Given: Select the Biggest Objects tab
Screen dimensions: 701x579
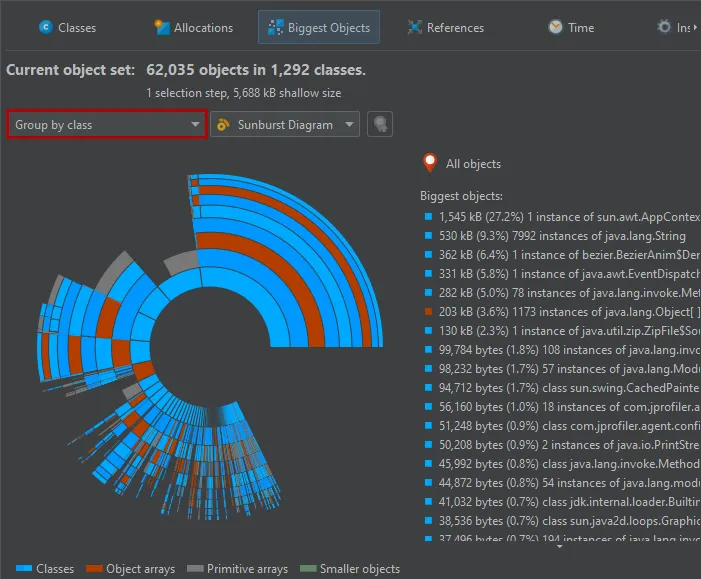Looking at the screenshot, I should click(319, 27).
